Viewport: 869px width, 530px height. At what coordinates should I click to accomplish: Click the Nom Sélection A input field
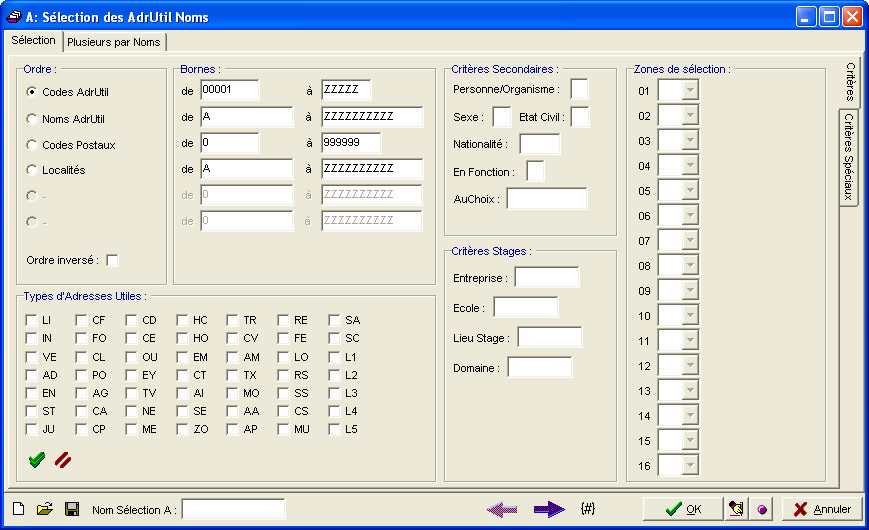point(234,509)
